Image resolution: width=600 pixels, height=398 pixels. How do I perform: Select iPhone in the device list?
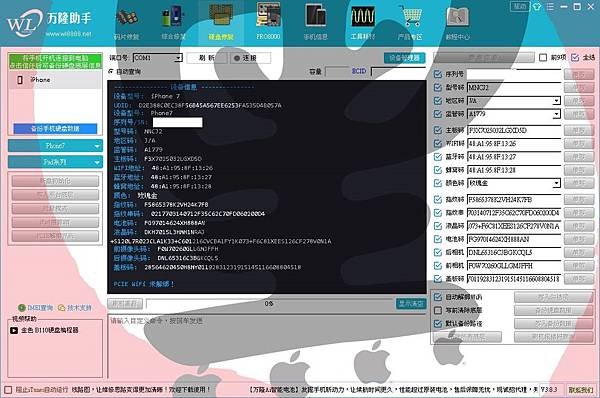tap(55, 80)
